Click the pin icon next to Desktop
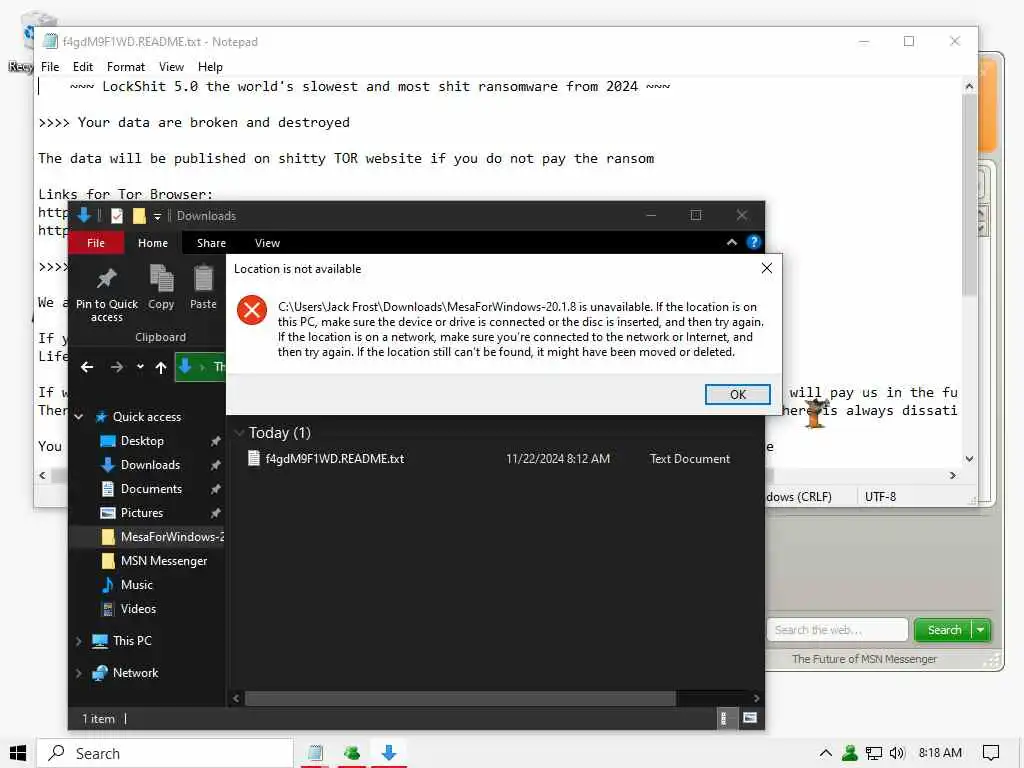Screen dimensions: 1024x768 [215, 441]
